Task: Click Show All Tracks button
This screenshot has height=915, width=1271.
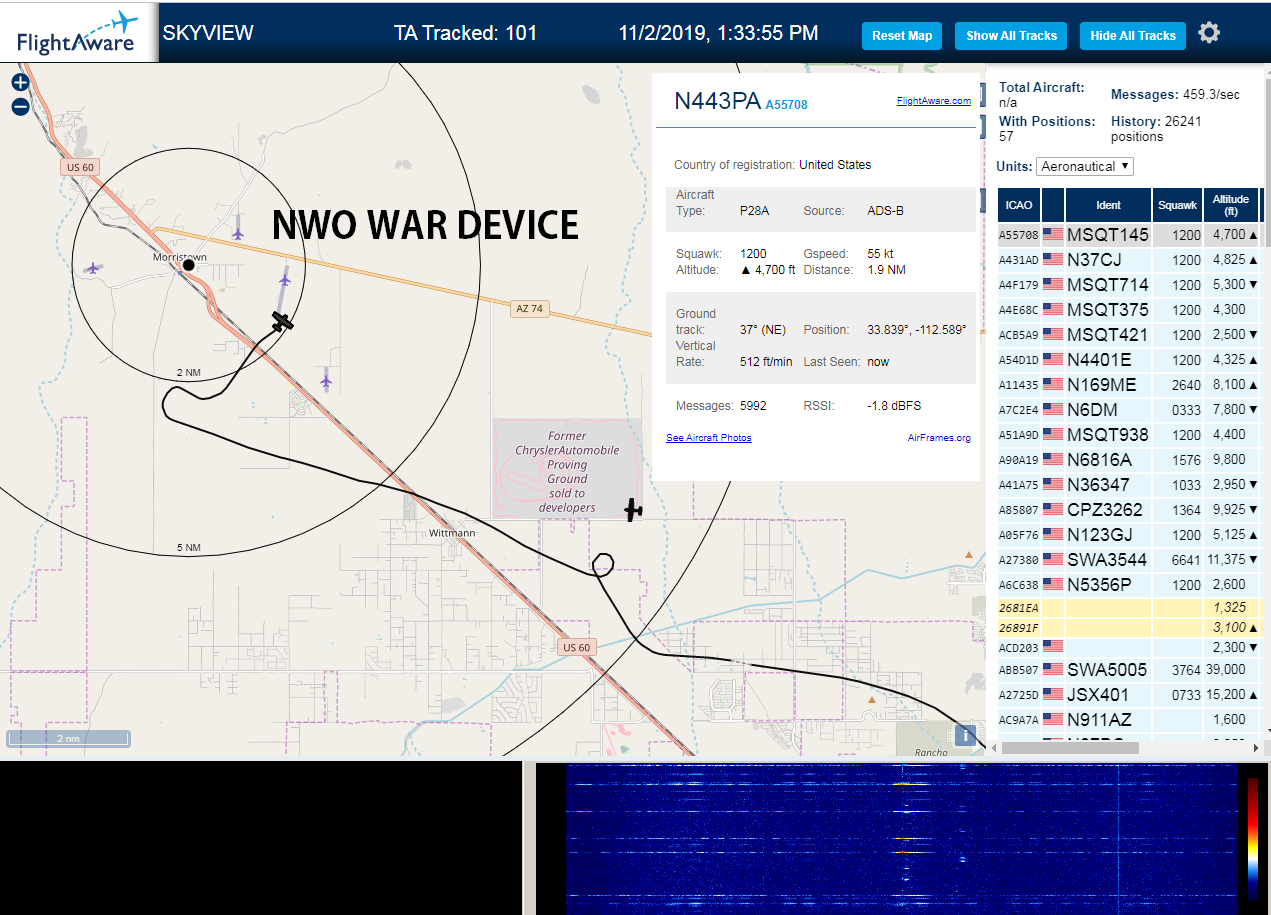Action: click(1011, 36)
